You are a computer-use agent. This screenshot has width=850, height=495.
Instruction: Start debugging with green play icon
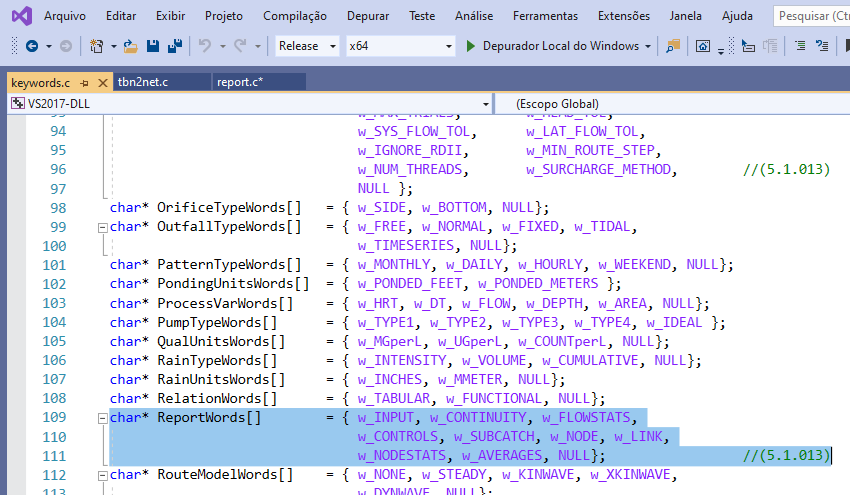tap(471, 46)
